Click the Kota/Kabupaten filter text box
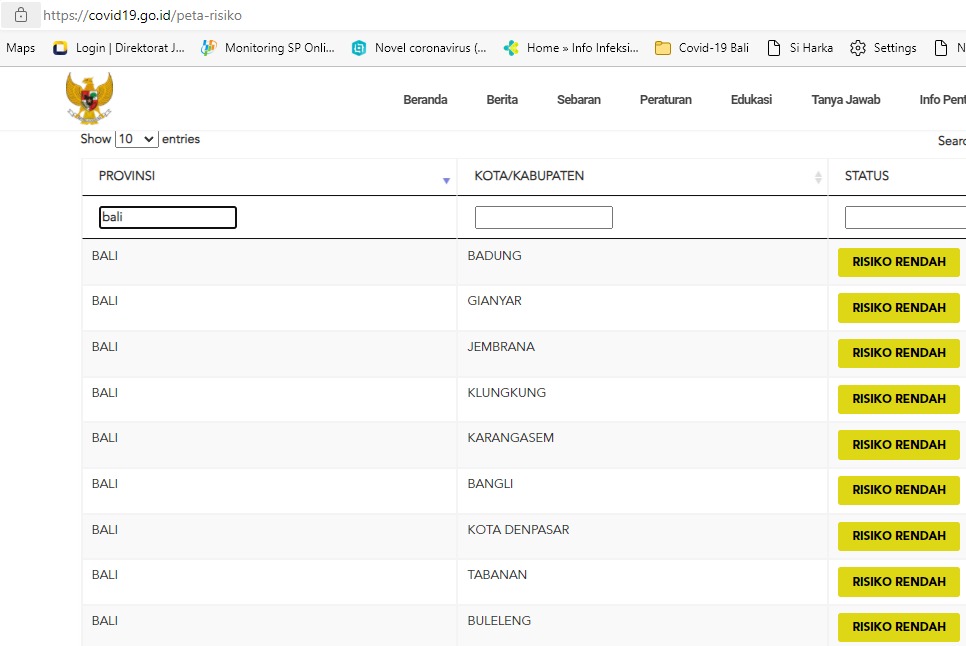Screen dimensions: 966x646 point(543,217)
